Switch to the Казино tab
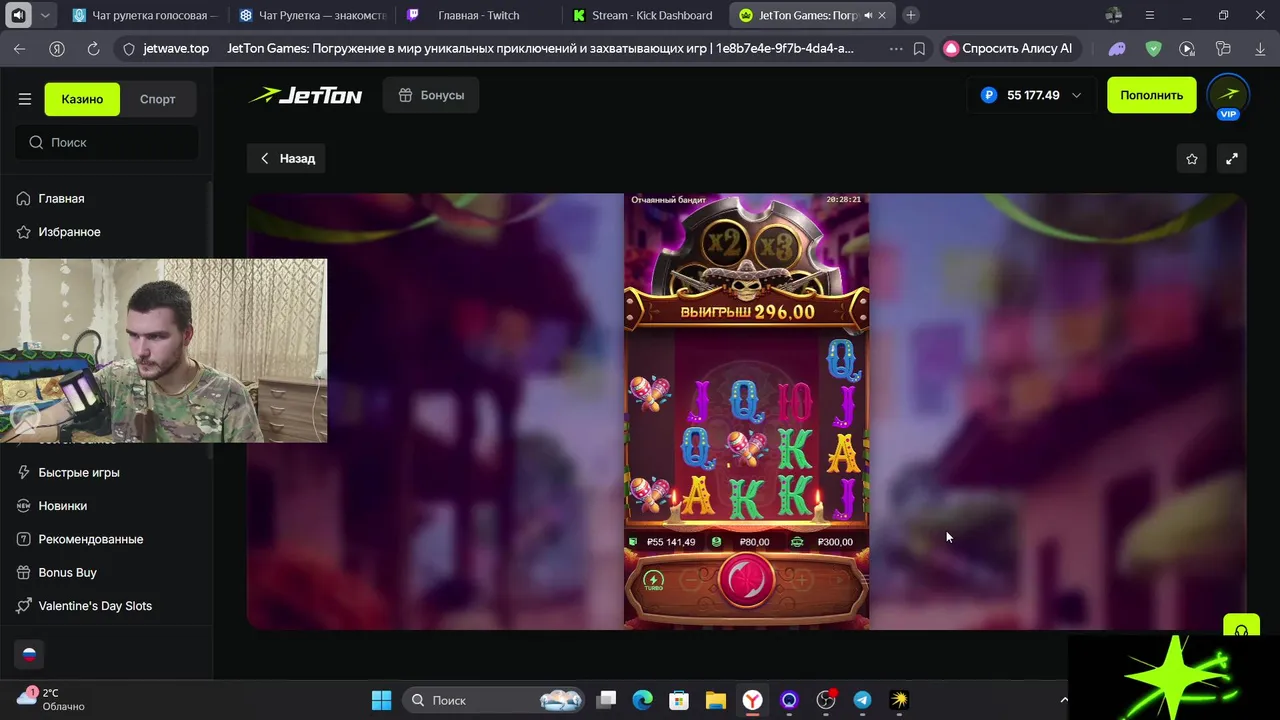This screenshot has height=720, width=1280. 82,99
